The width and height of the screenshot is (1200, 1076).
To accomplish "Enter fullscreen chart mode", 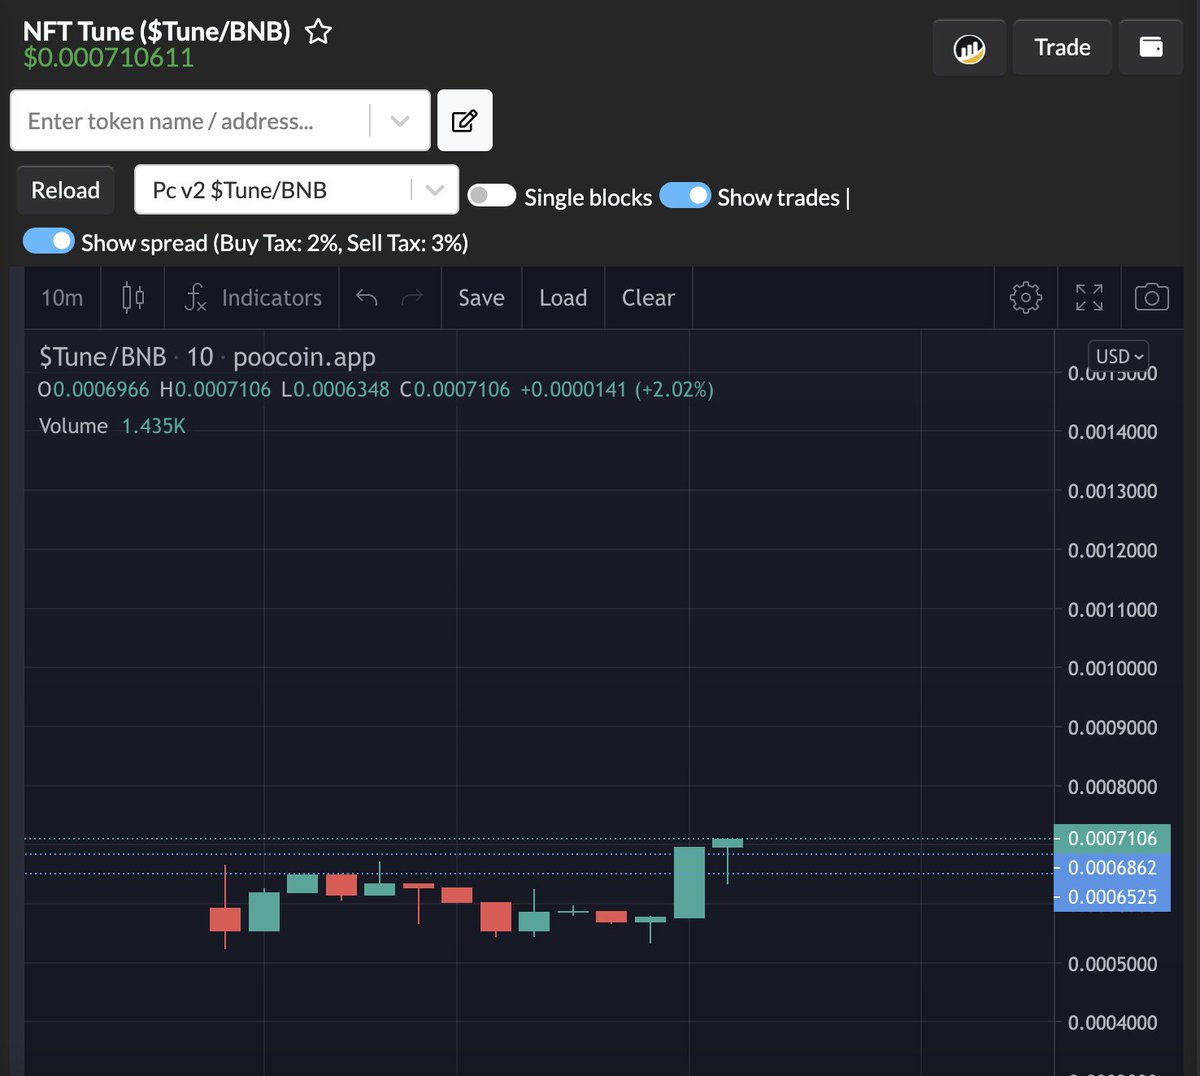I will pos(1089,296).
